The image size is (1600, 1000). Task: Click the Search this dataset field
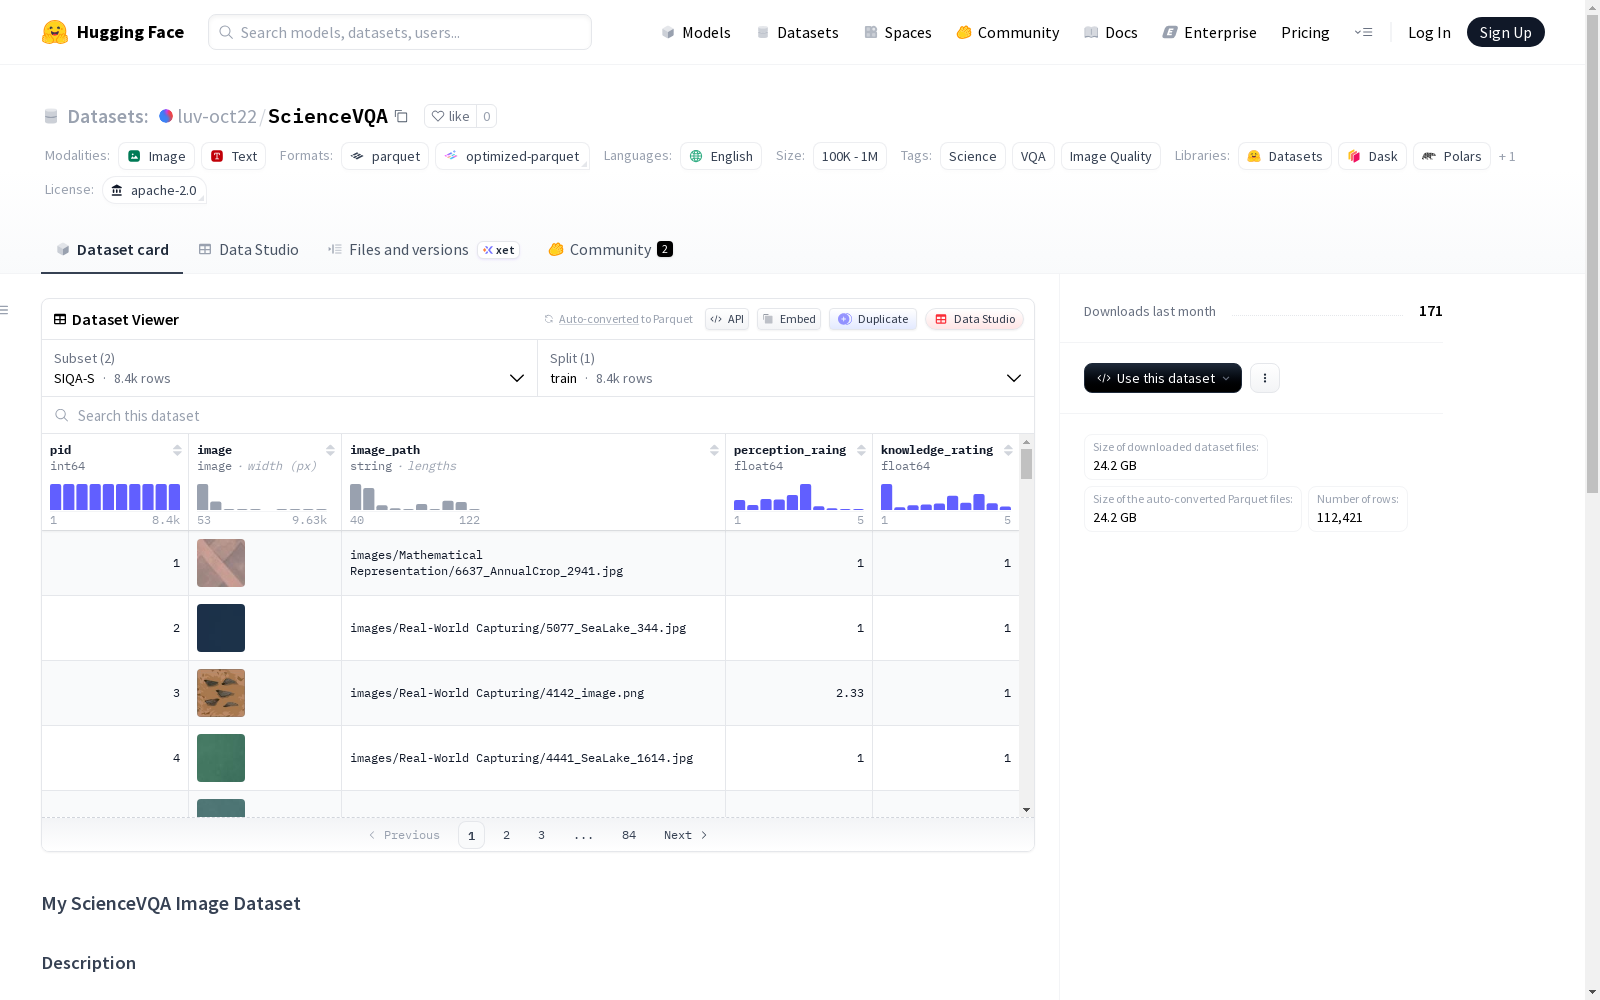538,415
